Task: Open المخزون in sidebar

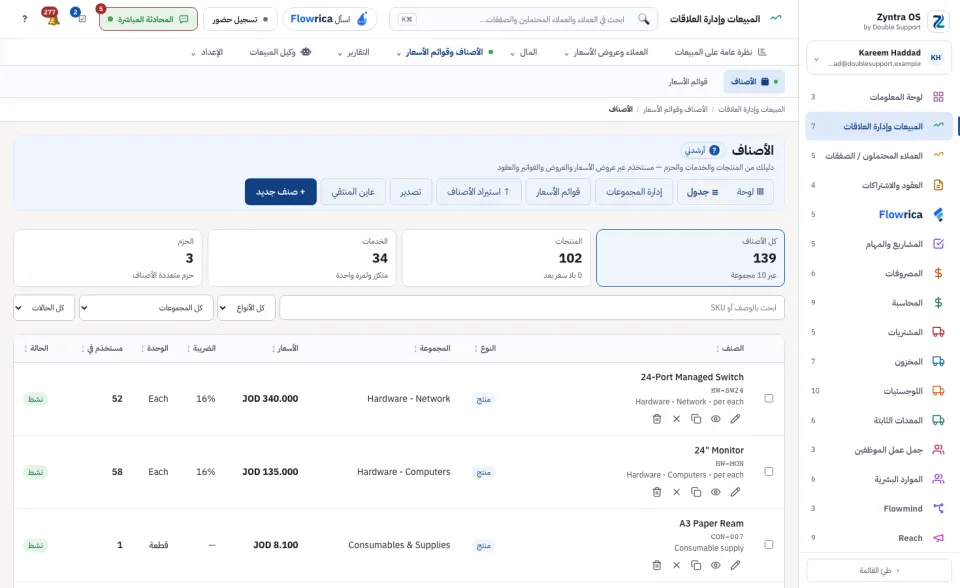Action: click(879, 361)
